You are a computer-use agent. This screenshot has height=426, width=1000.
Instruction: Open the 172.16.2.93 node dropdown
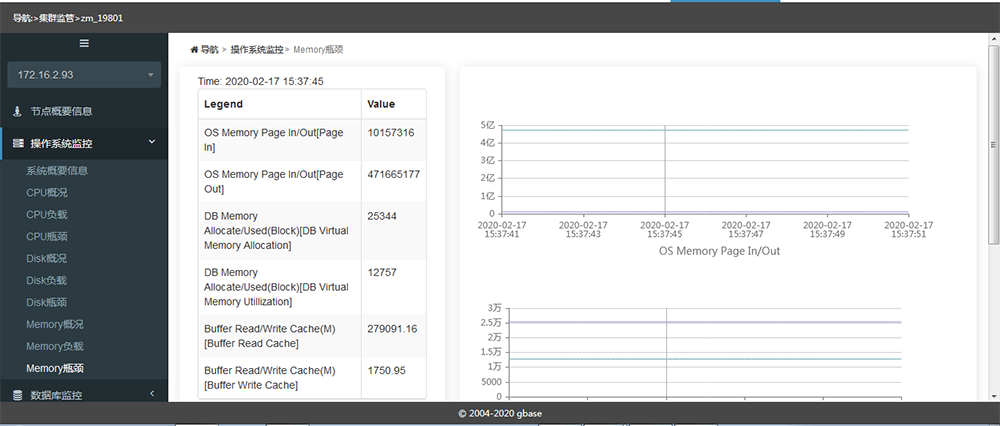coord(84,75)
